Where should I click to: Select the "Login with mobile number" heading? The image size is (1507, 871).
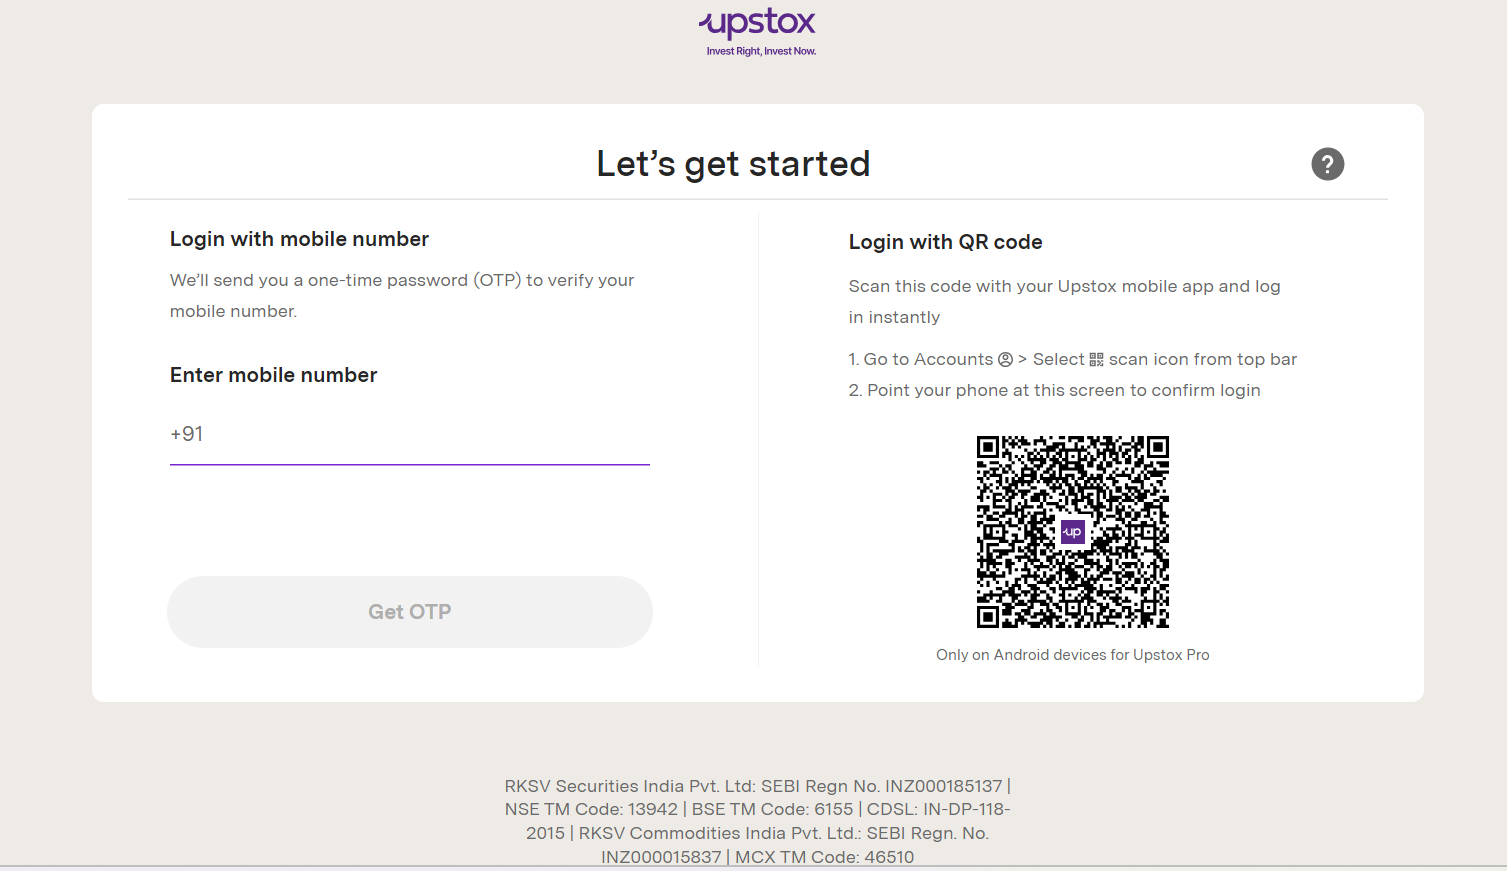pos(299,239)
